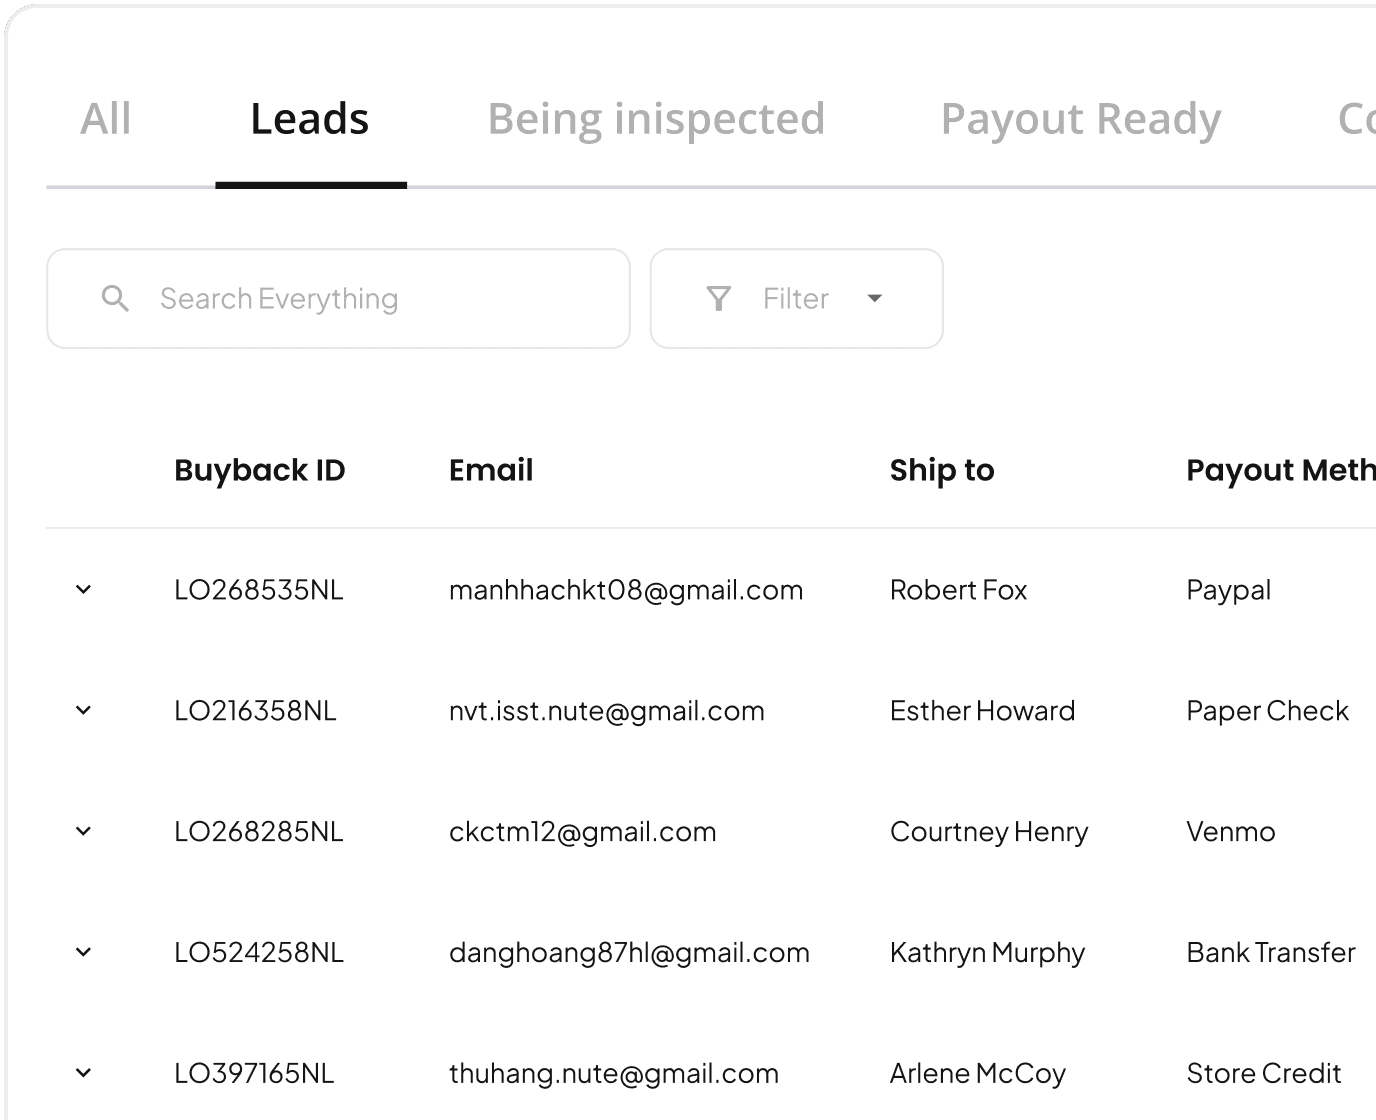Screen dimensions: 1376x1120
Task: Sort by Buyback ID column header
Action: pyautogui.click(x=260, y=470)
